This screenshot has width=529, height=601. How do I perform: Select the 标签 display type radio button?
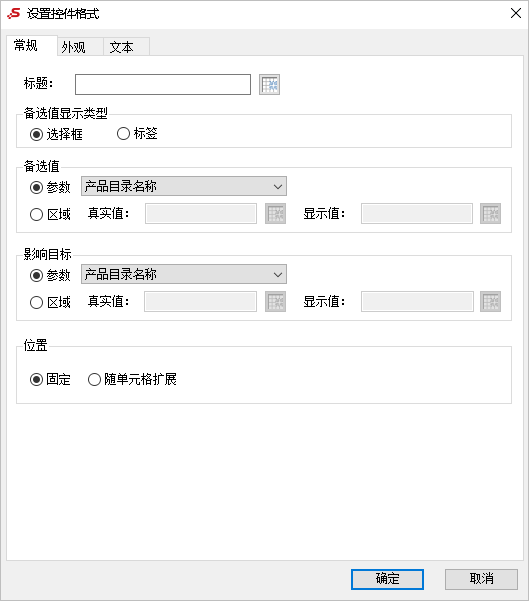coord(123,134)
